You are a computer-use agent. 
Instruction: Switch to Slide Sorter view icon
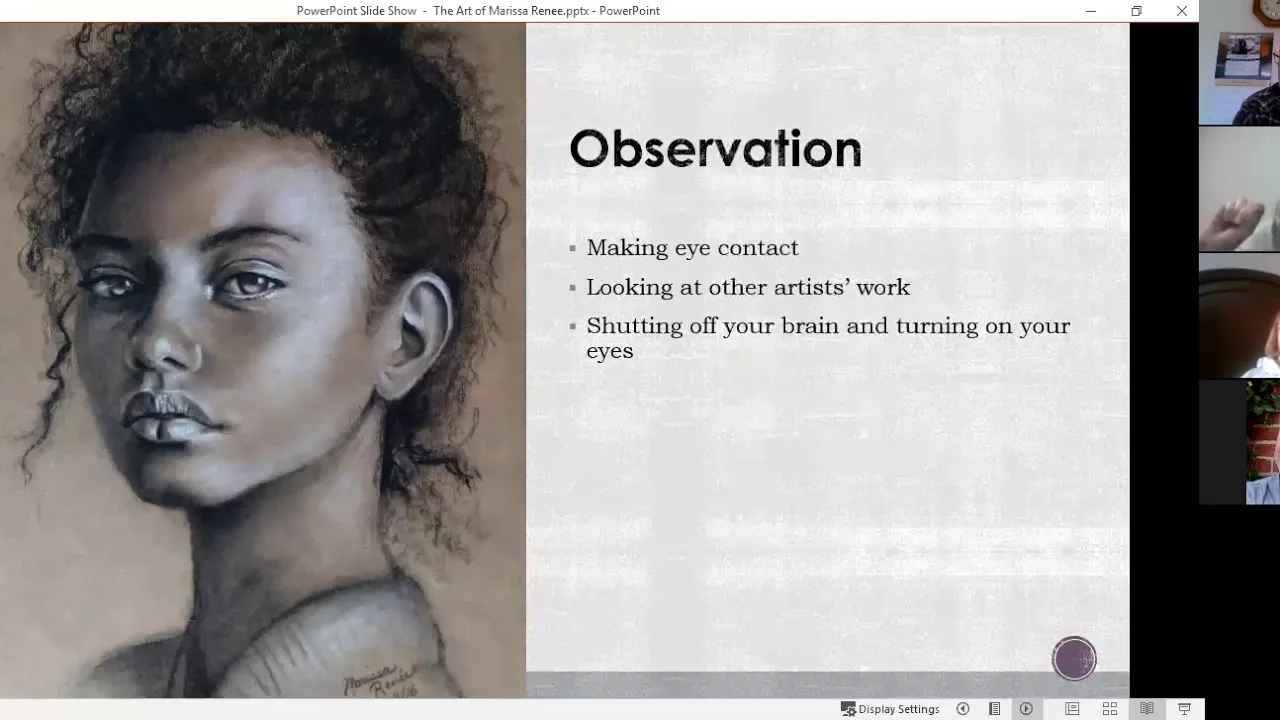click(x=1110, y=709)
